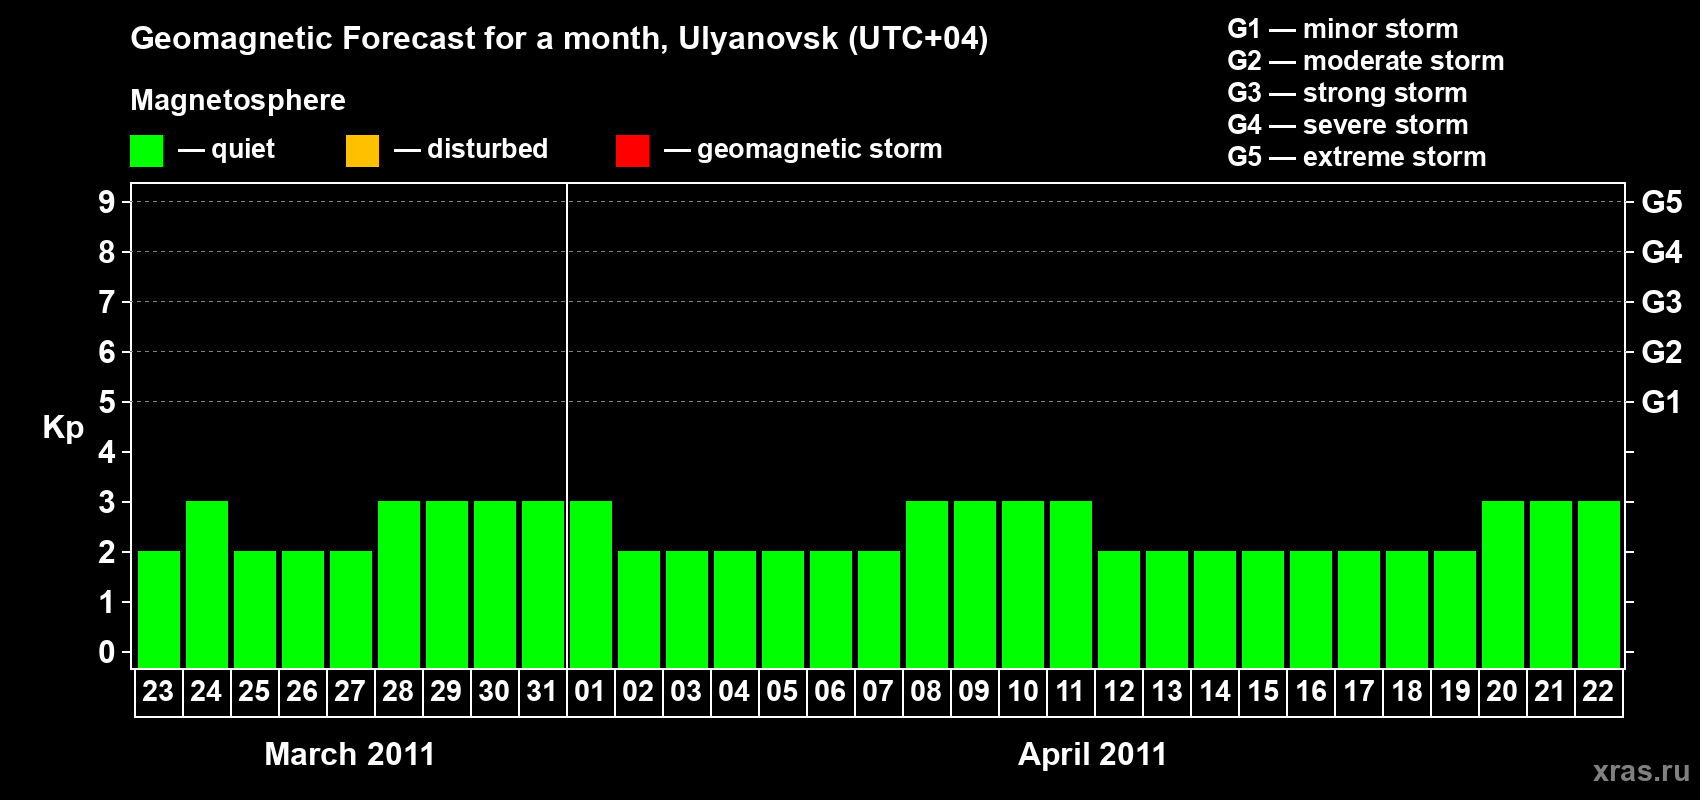
Task: Click the date label 09
Action: [x=974, y=691]
